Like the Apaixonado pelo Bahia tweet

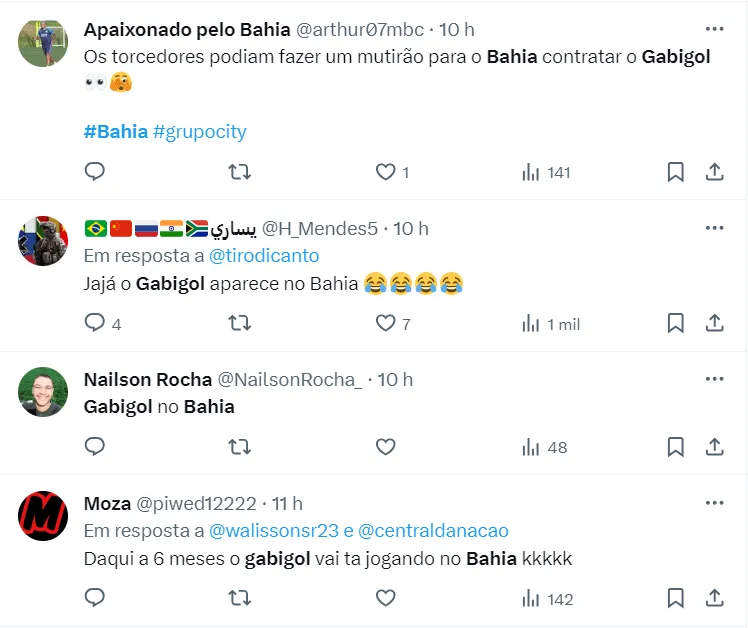386,172
